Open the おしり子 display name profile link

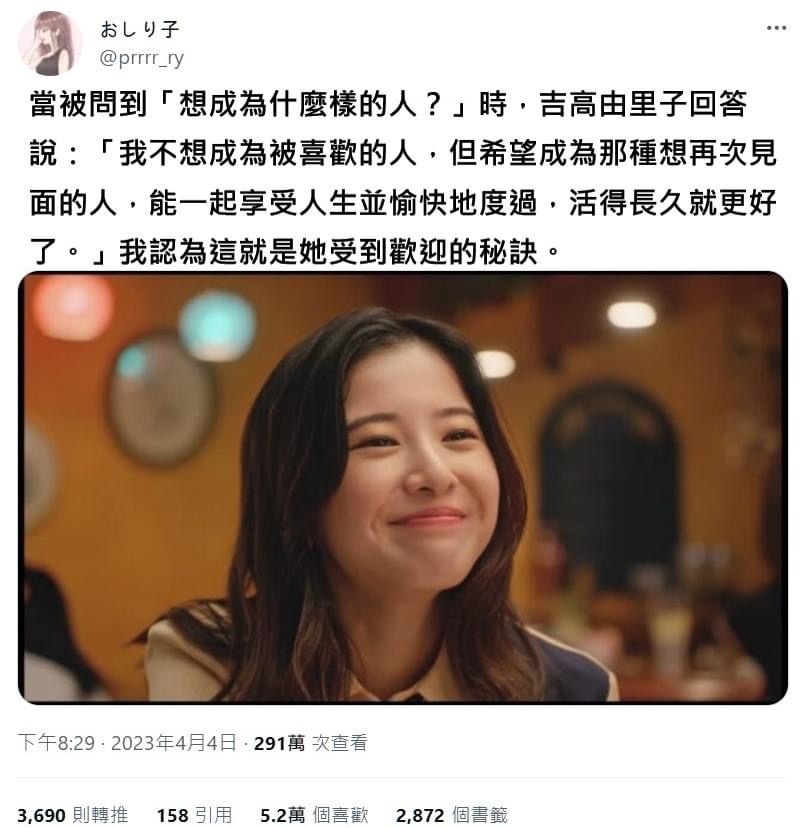click(140, 30)
